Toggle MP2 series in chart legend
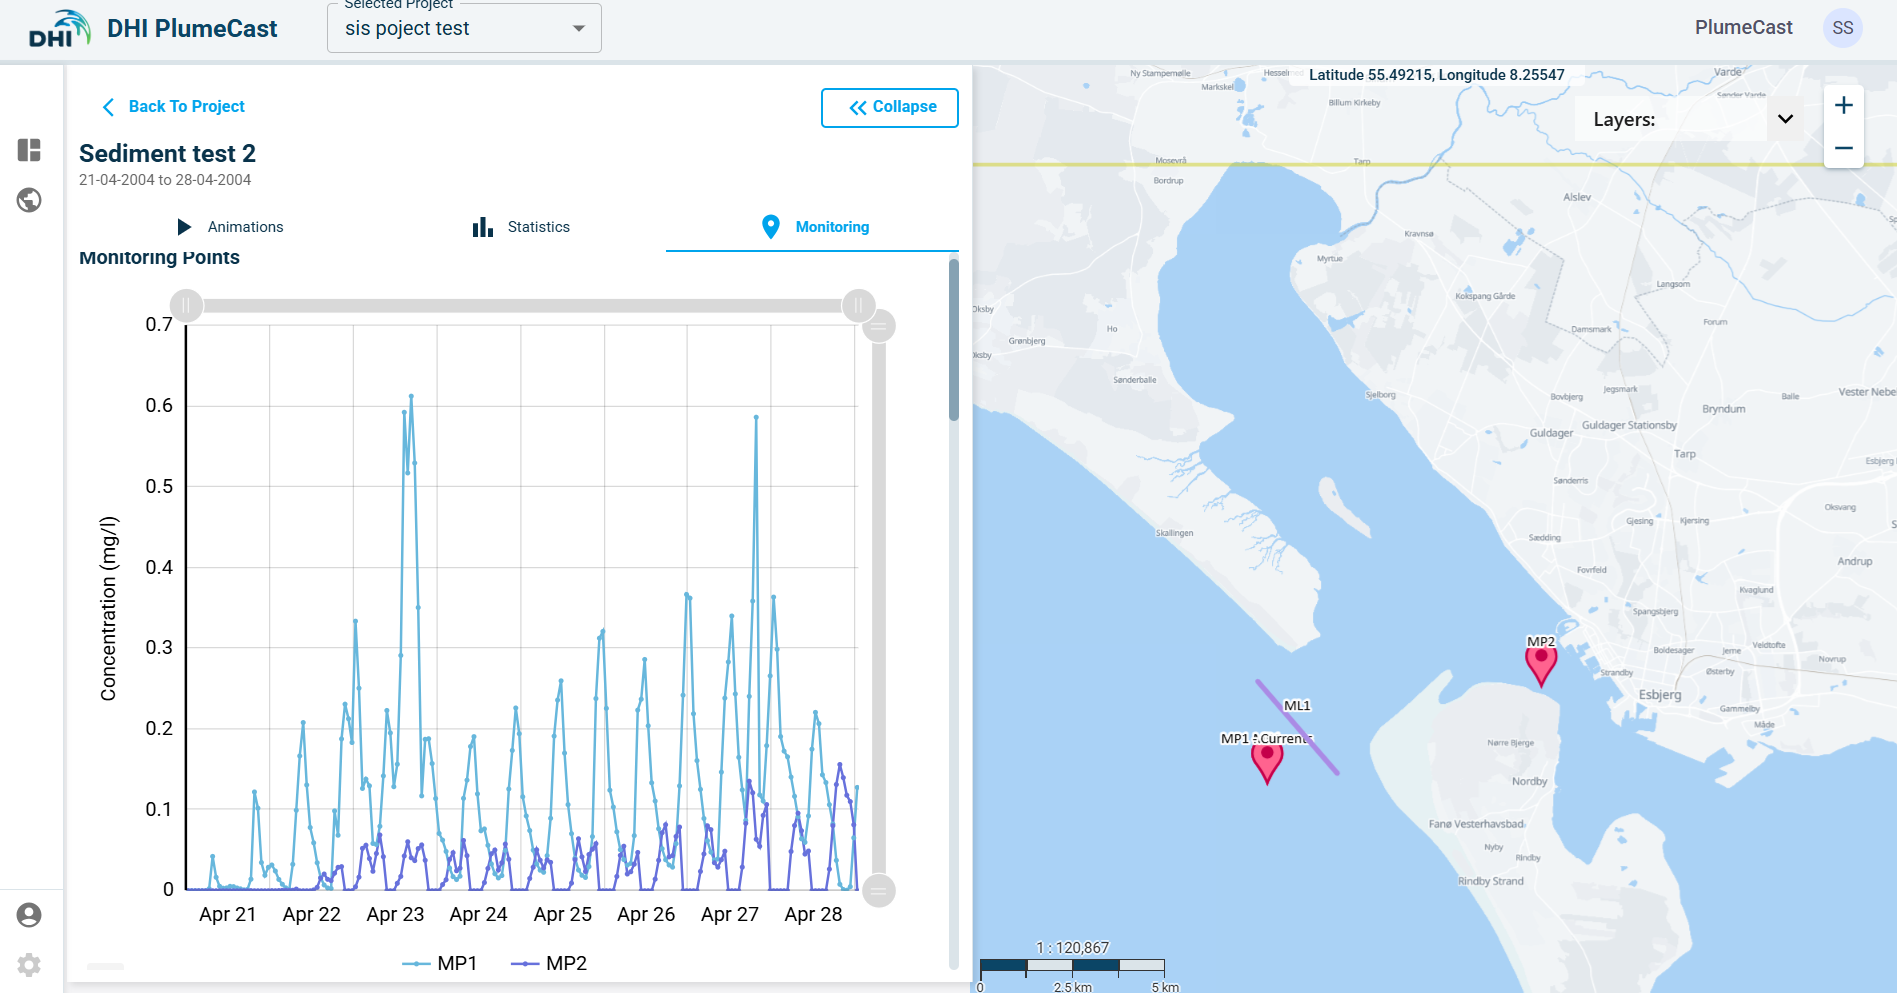Screen dimensions: 1897x993 (549, 963)
